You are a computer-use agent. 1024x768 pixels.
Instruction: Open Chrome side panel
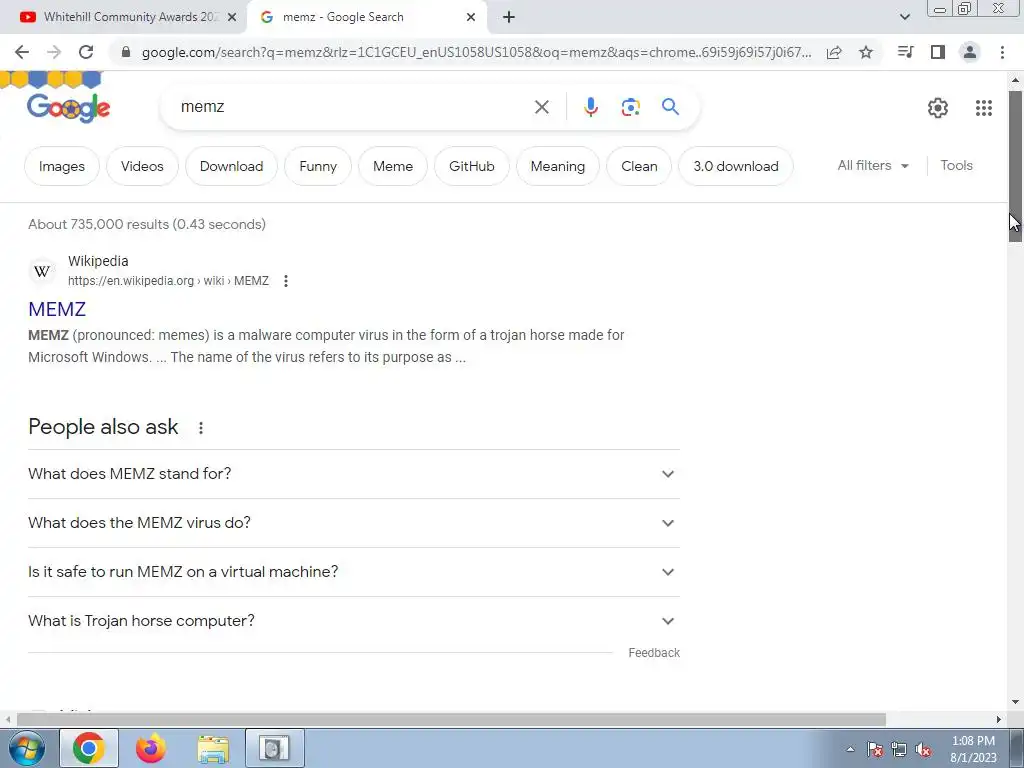pos(938,52)
